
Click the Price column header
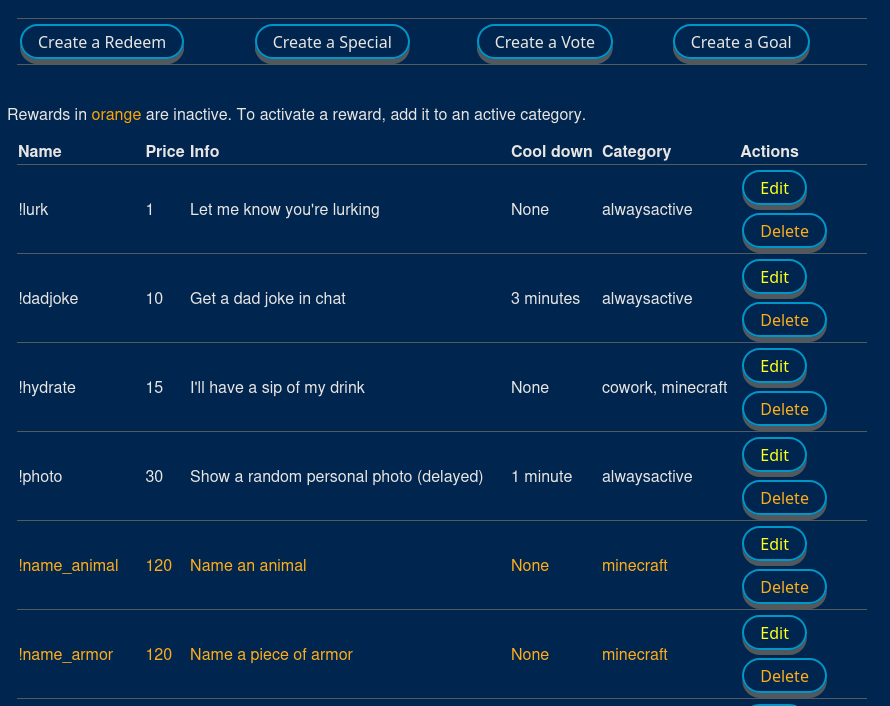(x=165, y=151)
